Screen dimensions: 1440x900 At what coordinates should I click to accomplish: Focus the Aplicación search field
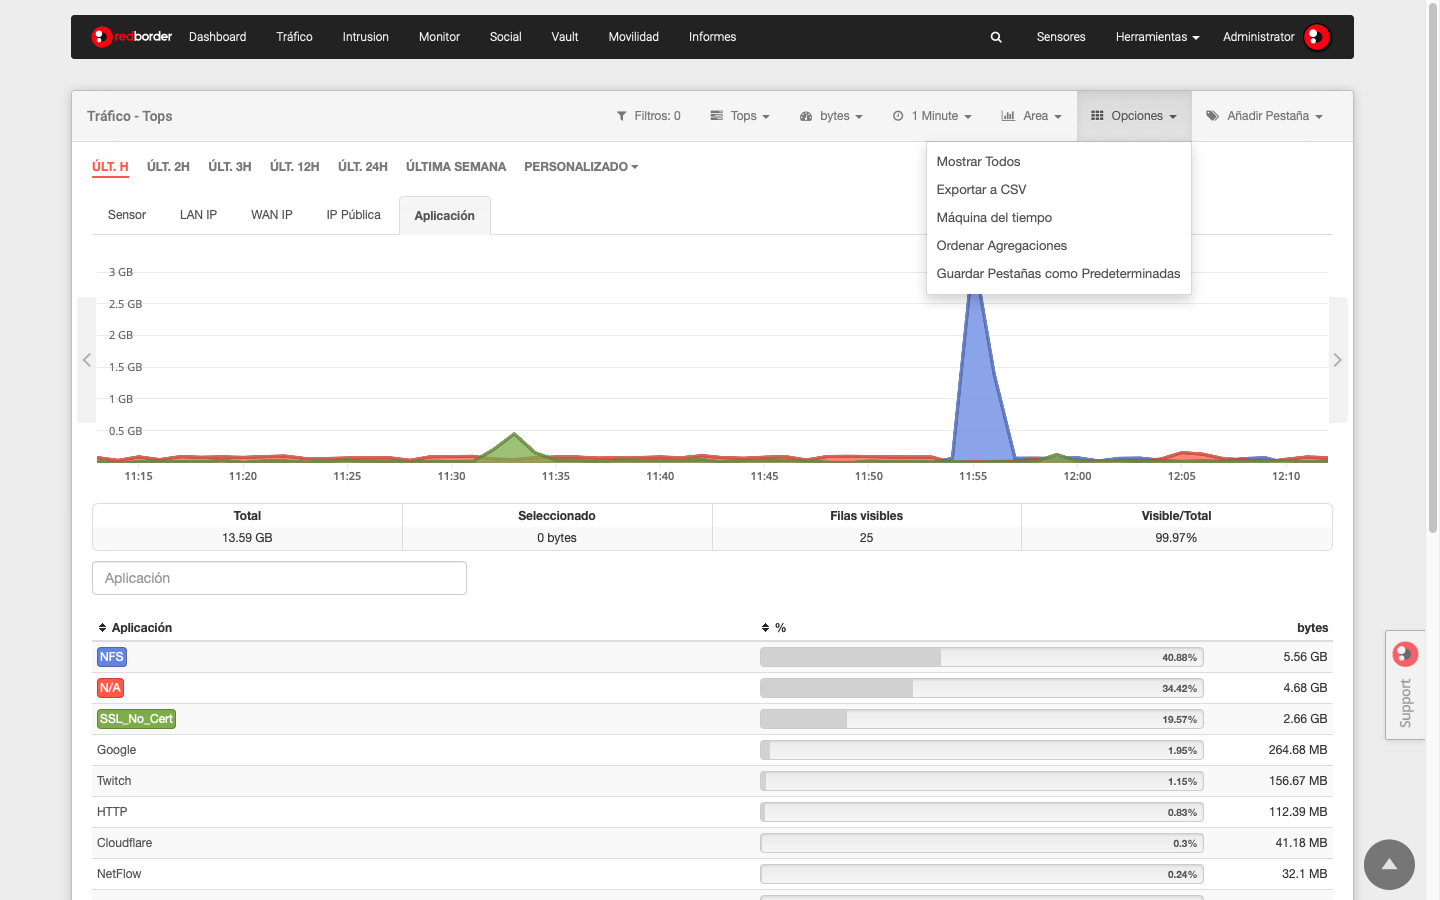click(279, 578)
